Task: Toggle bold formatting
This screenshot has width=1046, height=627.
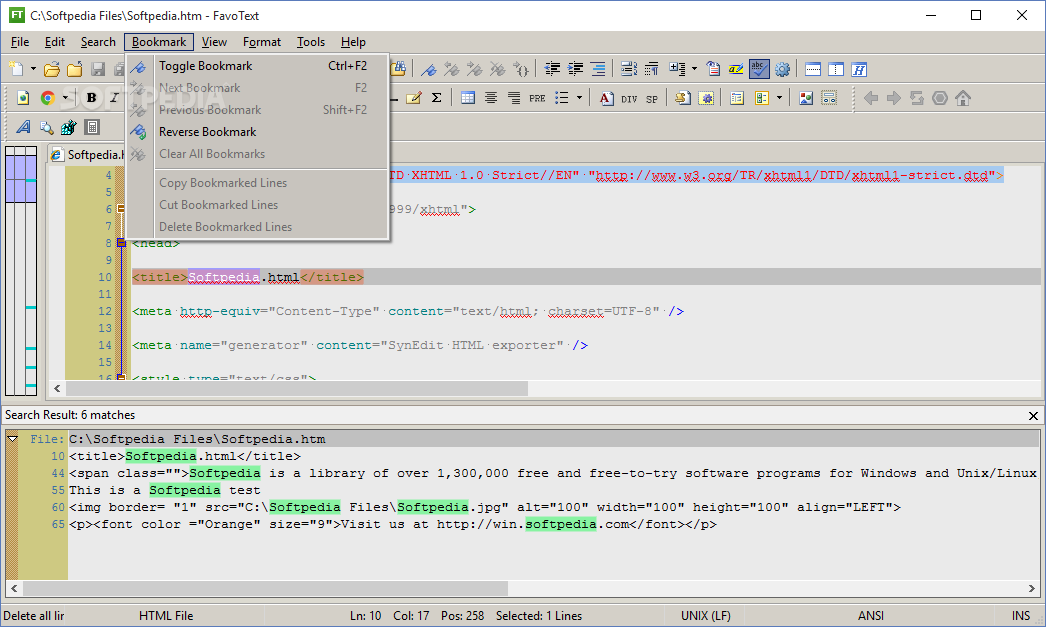Action: coord(91,98)
